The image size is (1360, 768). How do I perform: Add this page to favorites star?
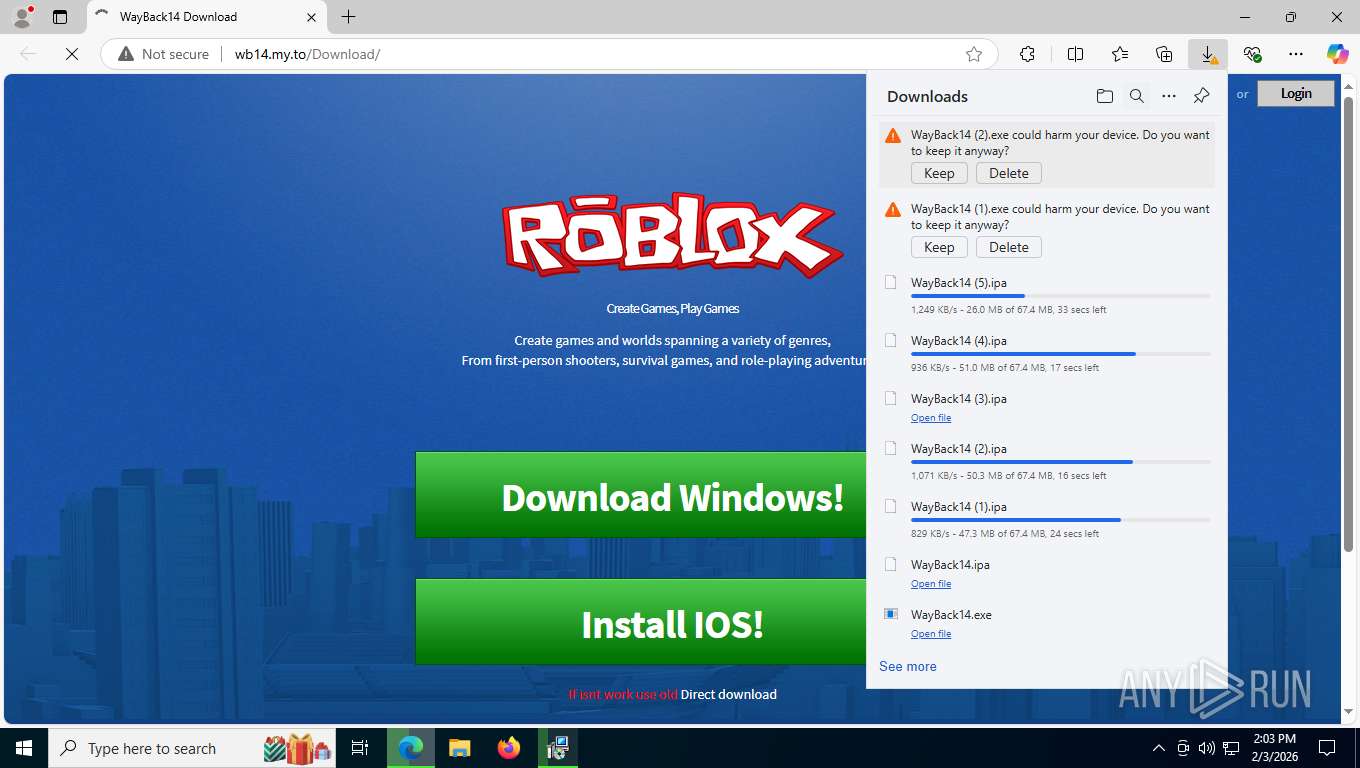point(974,54)
